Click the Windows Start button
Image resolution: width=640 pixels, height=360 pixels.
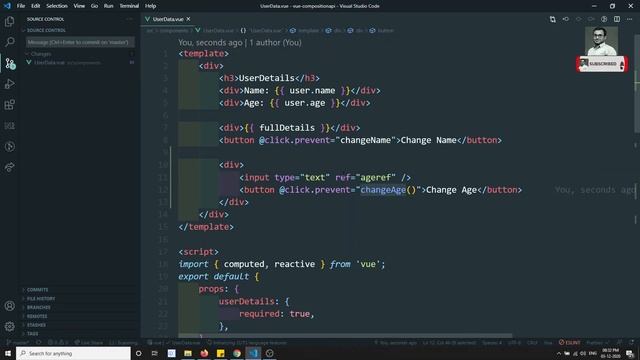pyautogui.click(x=8, y=353)
